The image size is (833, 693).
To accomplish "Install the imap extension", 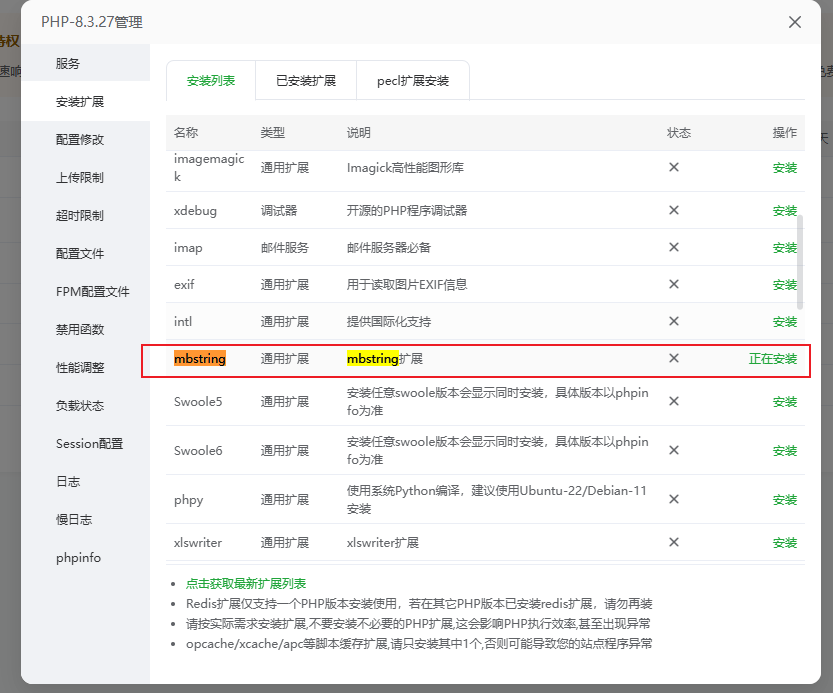I will (x=784, y=248).
